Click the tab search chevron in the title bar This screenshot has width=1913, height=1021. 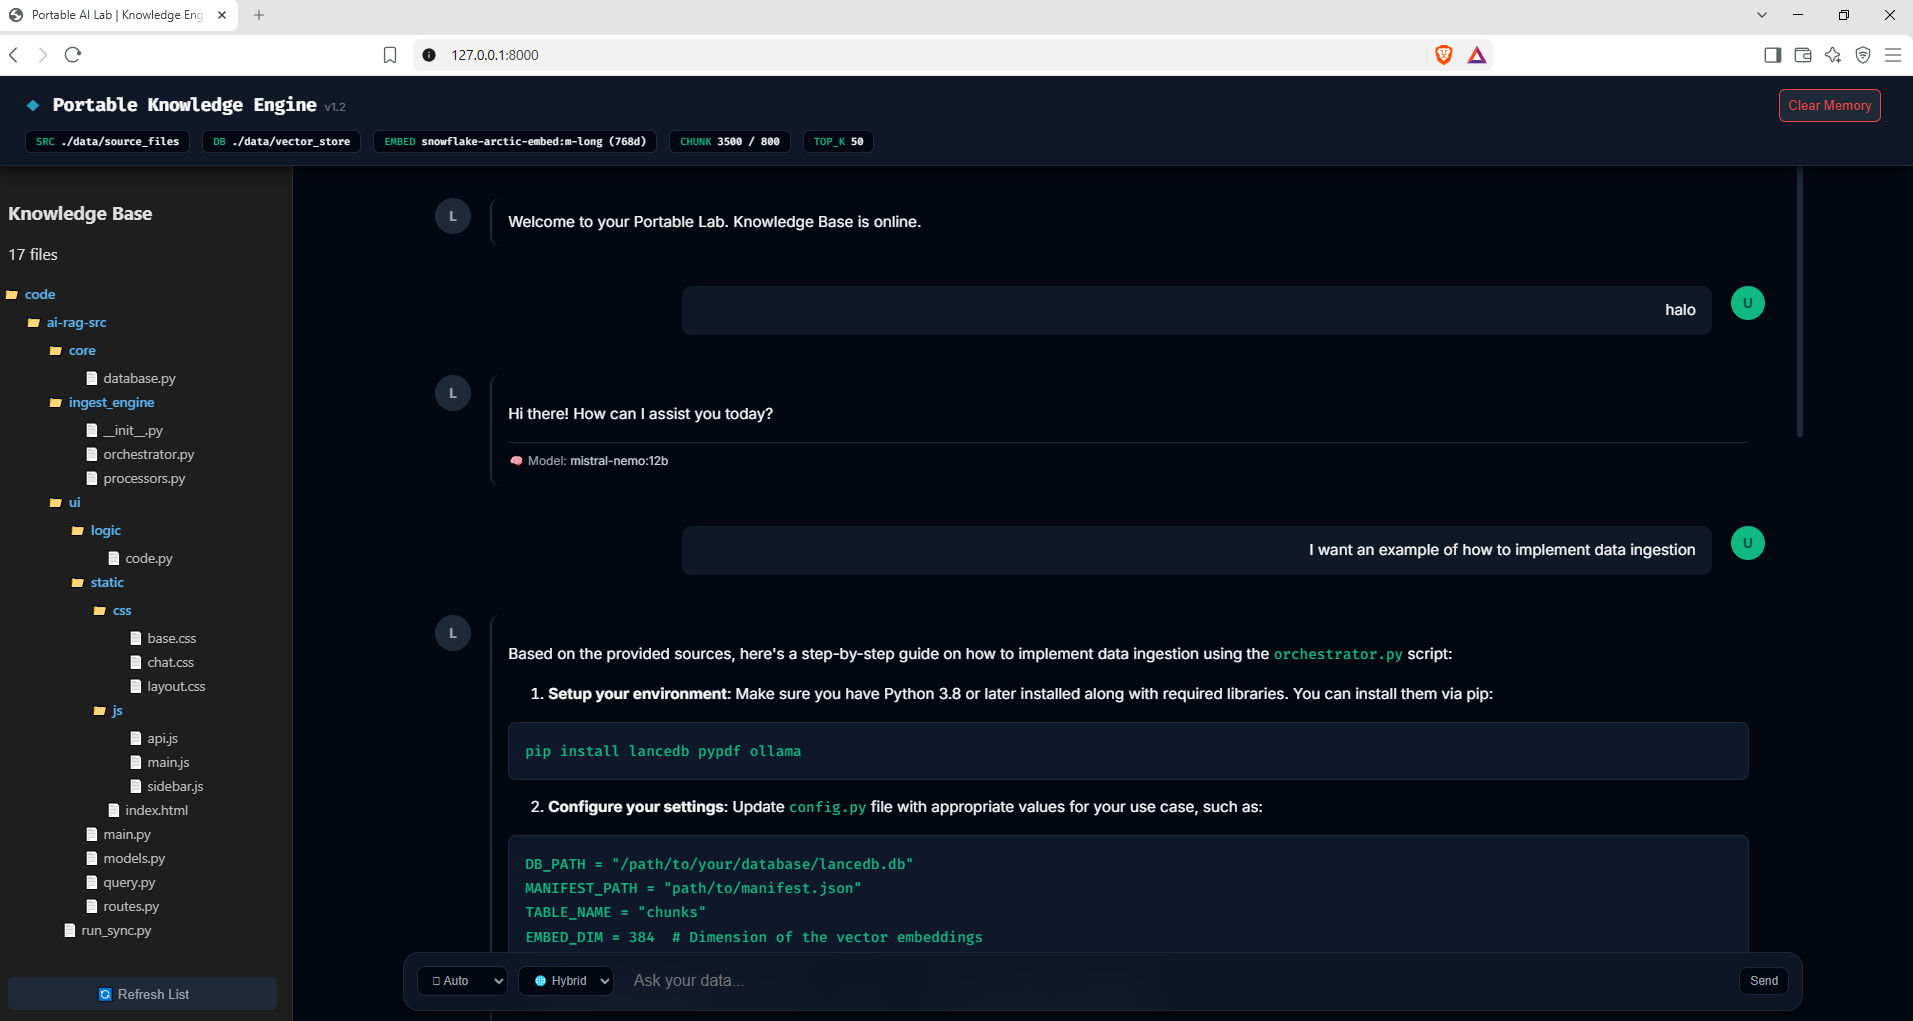click(1762, 15)
